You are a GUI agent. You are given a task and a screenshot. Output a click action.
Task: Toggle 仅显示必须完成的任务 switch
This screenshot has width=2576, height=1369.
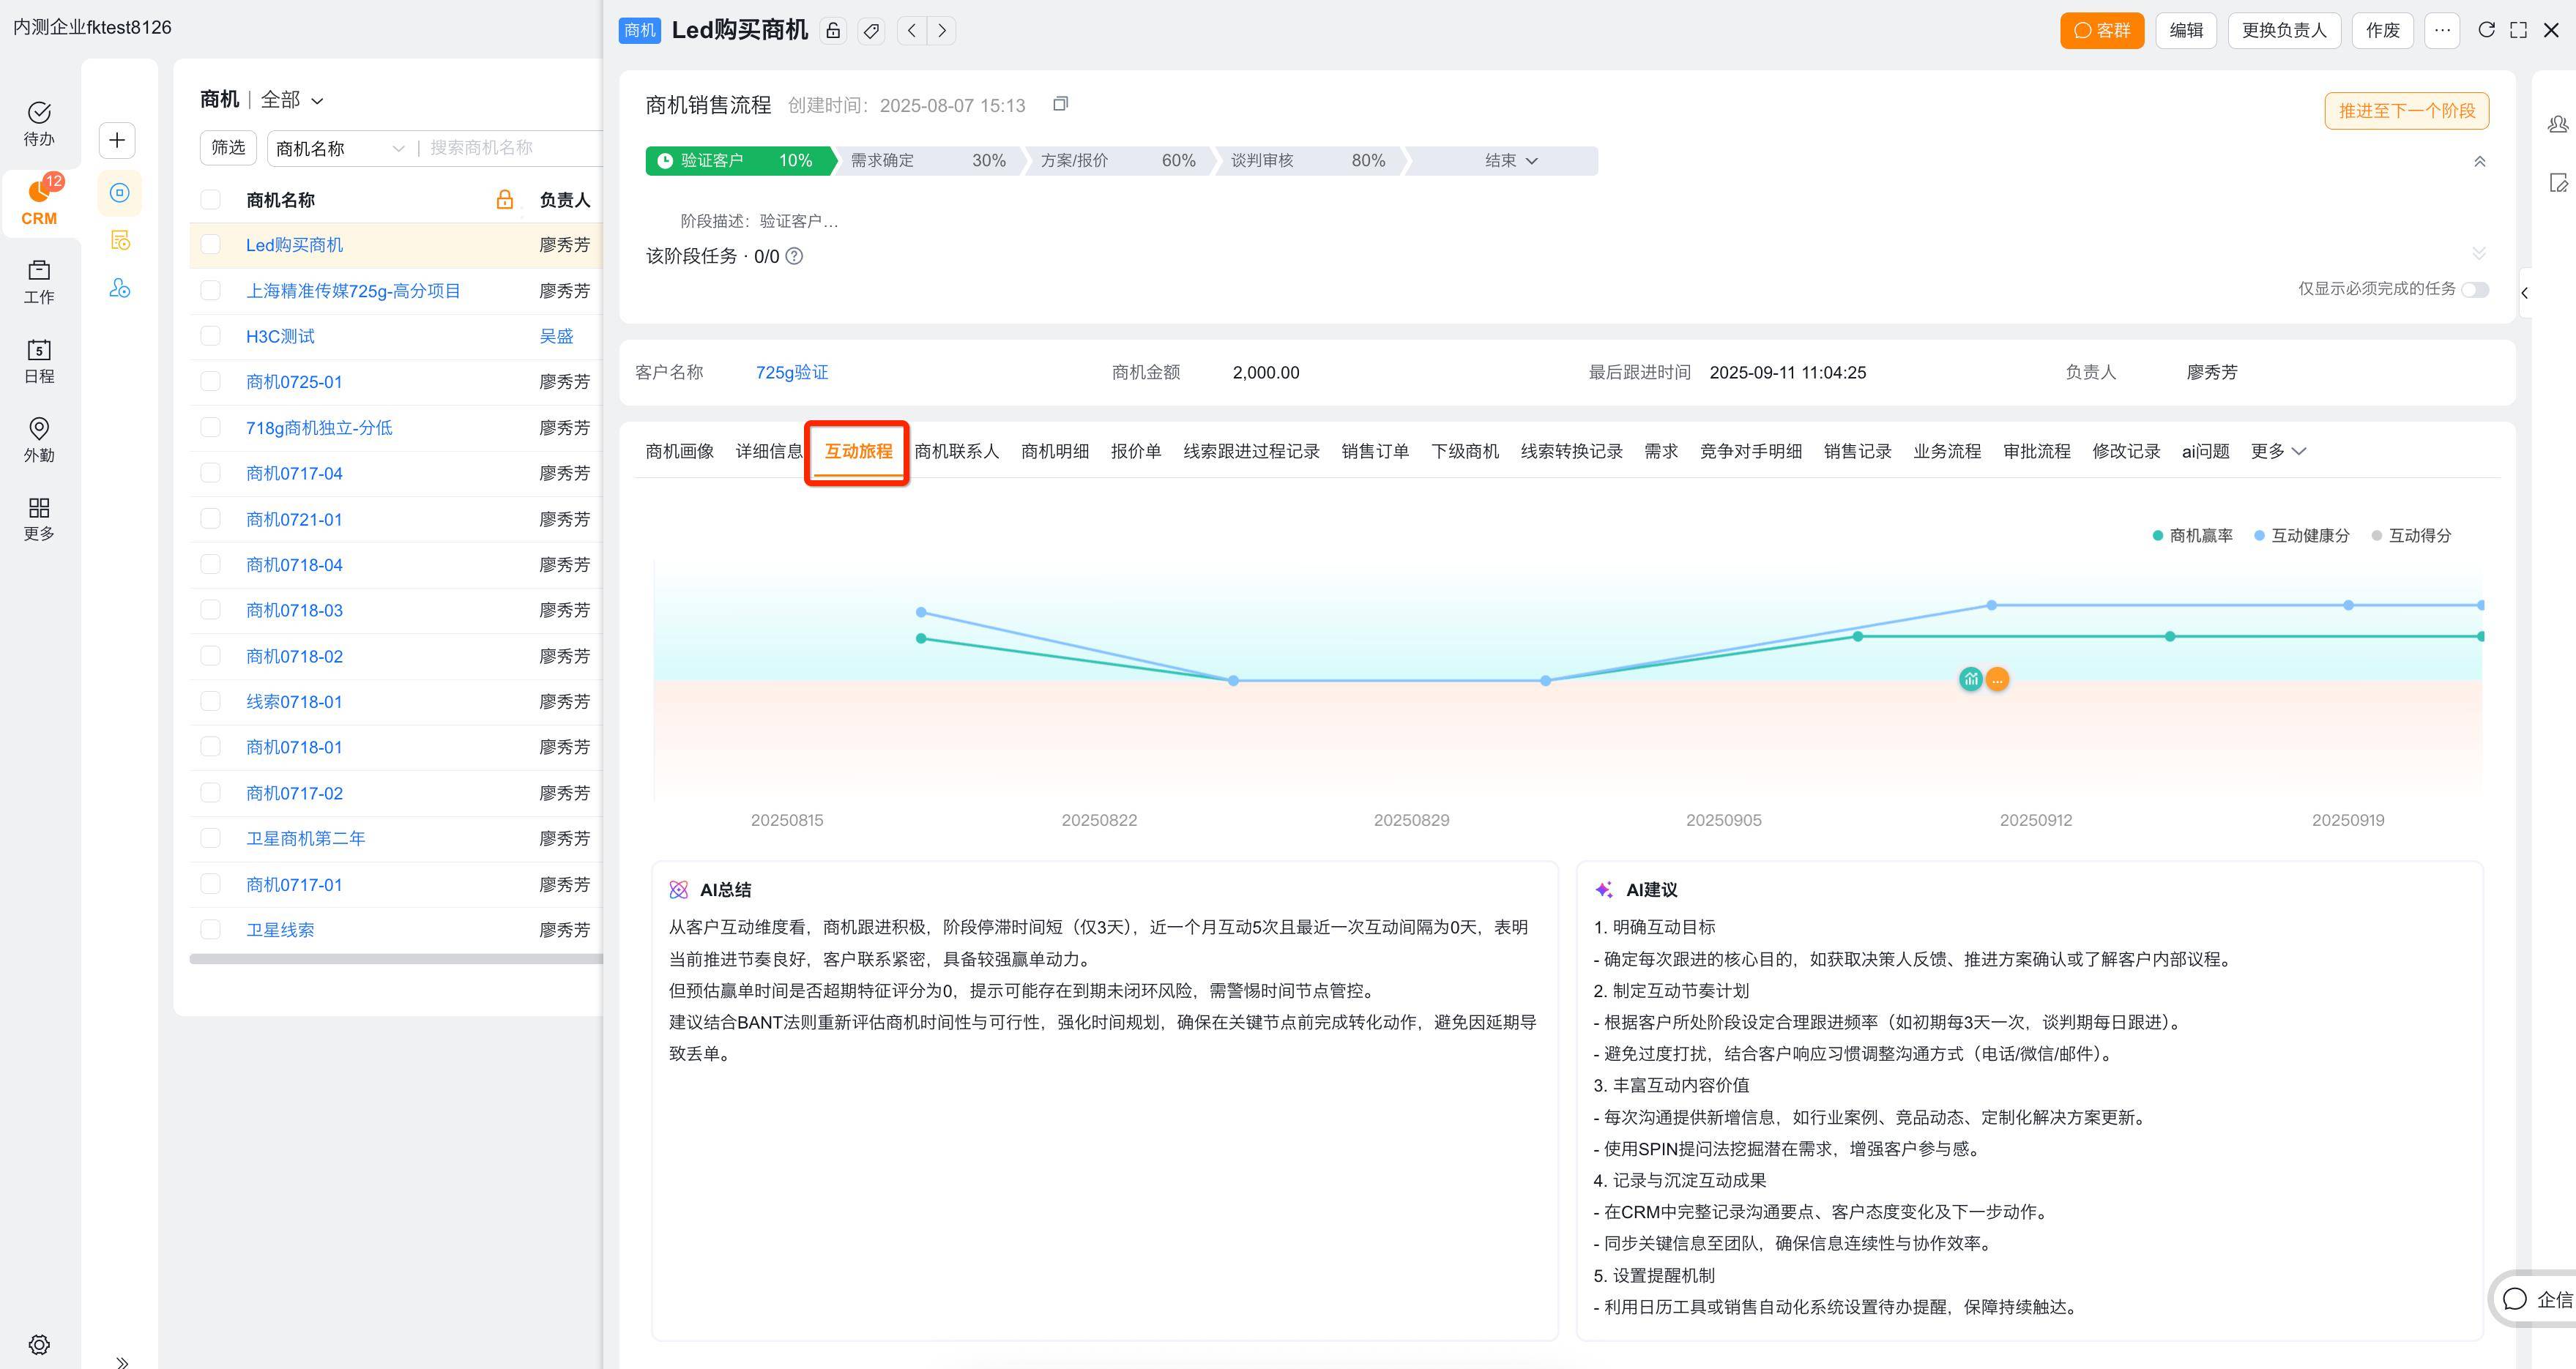[x=2475, y=289]
